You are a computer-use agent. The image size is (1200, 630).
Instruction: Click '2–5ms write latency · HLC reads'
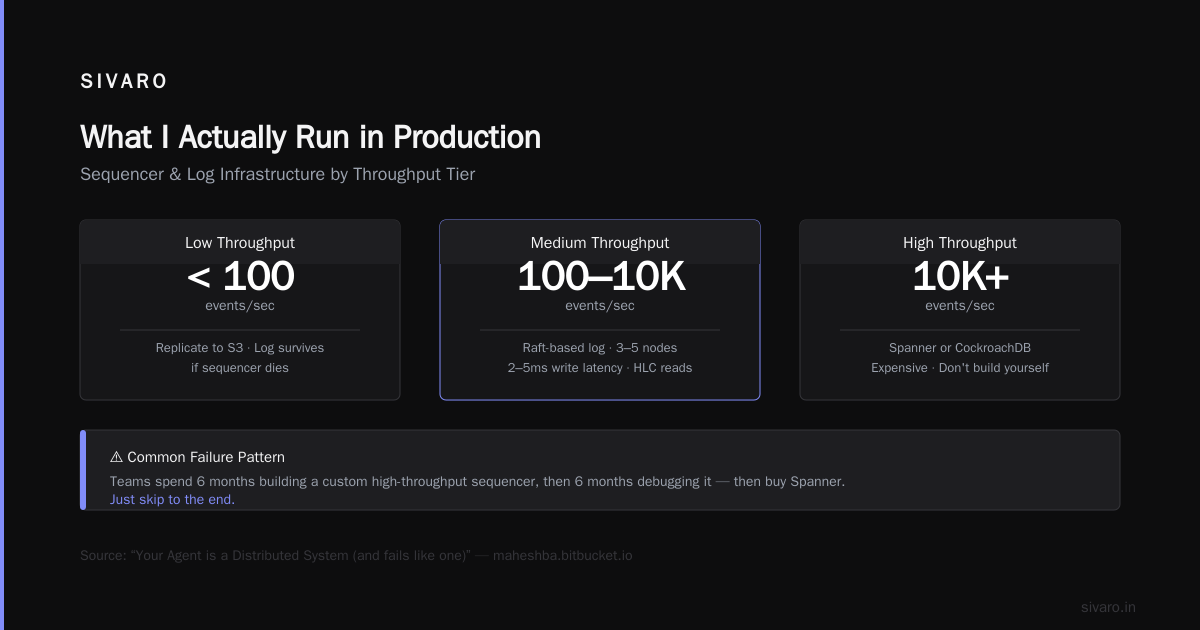tap(600, 368)
